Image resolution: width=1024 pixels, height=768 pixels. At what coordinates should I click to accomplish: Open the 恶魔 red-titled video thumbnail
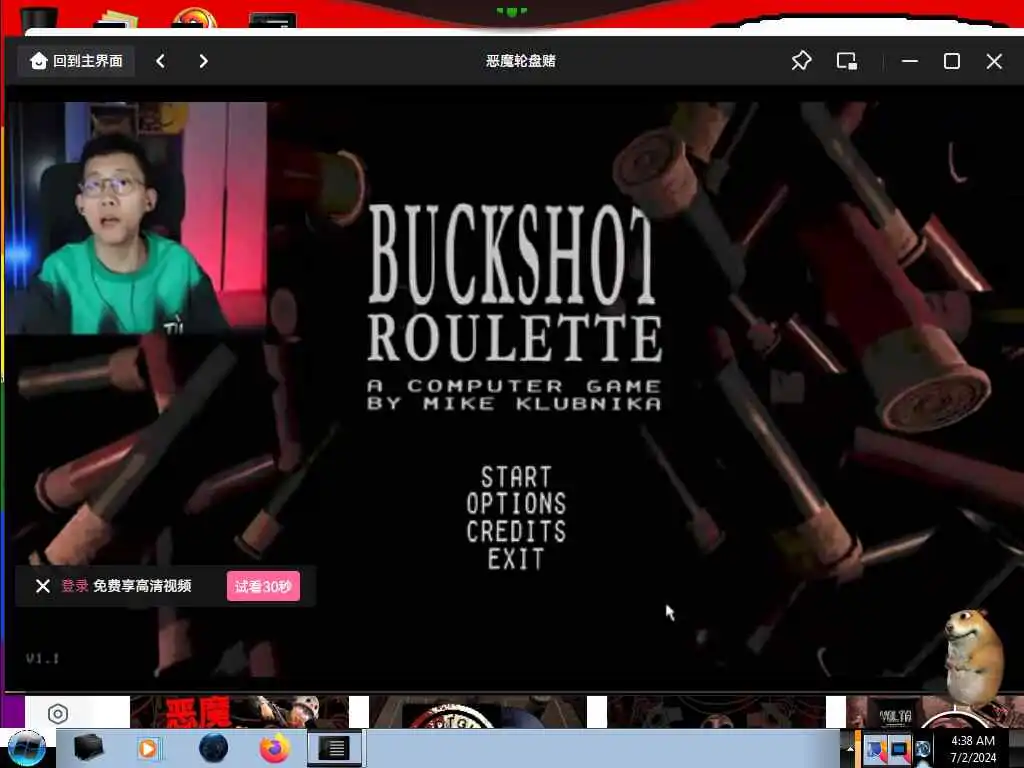(x=239, y=712)
